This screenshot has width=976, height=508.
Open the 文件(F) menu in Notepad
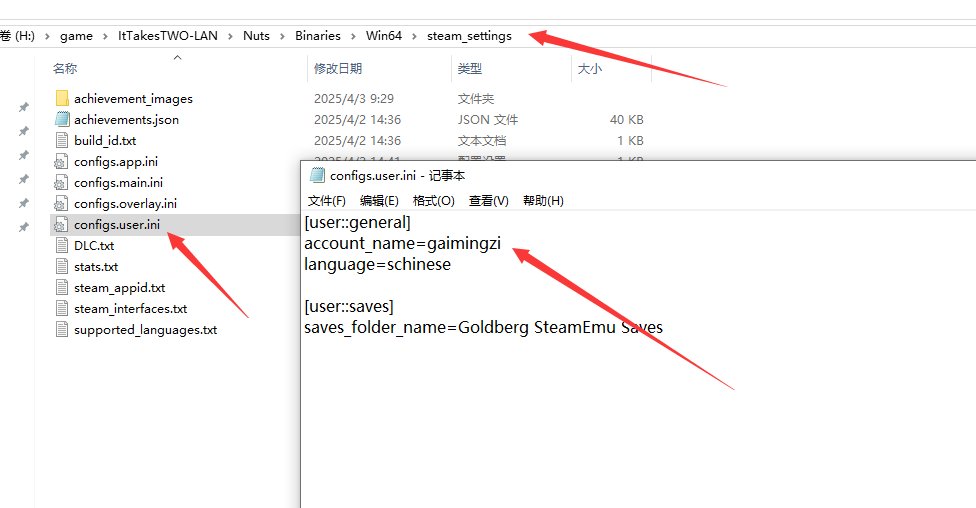tap(327, 201)
